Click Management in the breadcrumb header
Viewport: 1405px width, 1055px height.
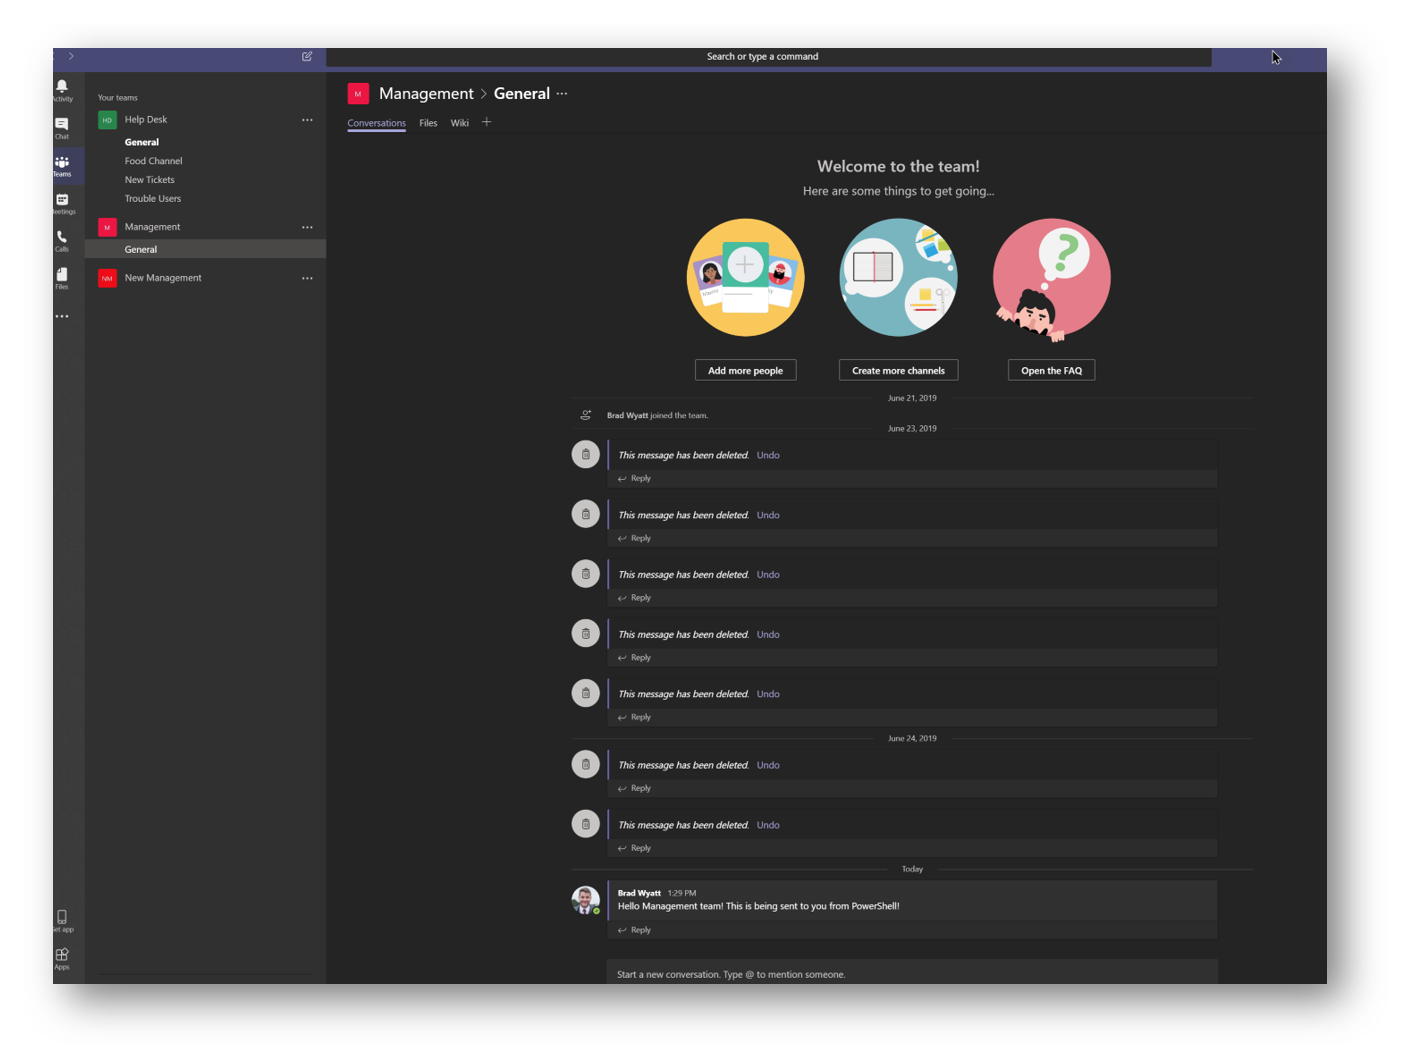coord(426,94)
